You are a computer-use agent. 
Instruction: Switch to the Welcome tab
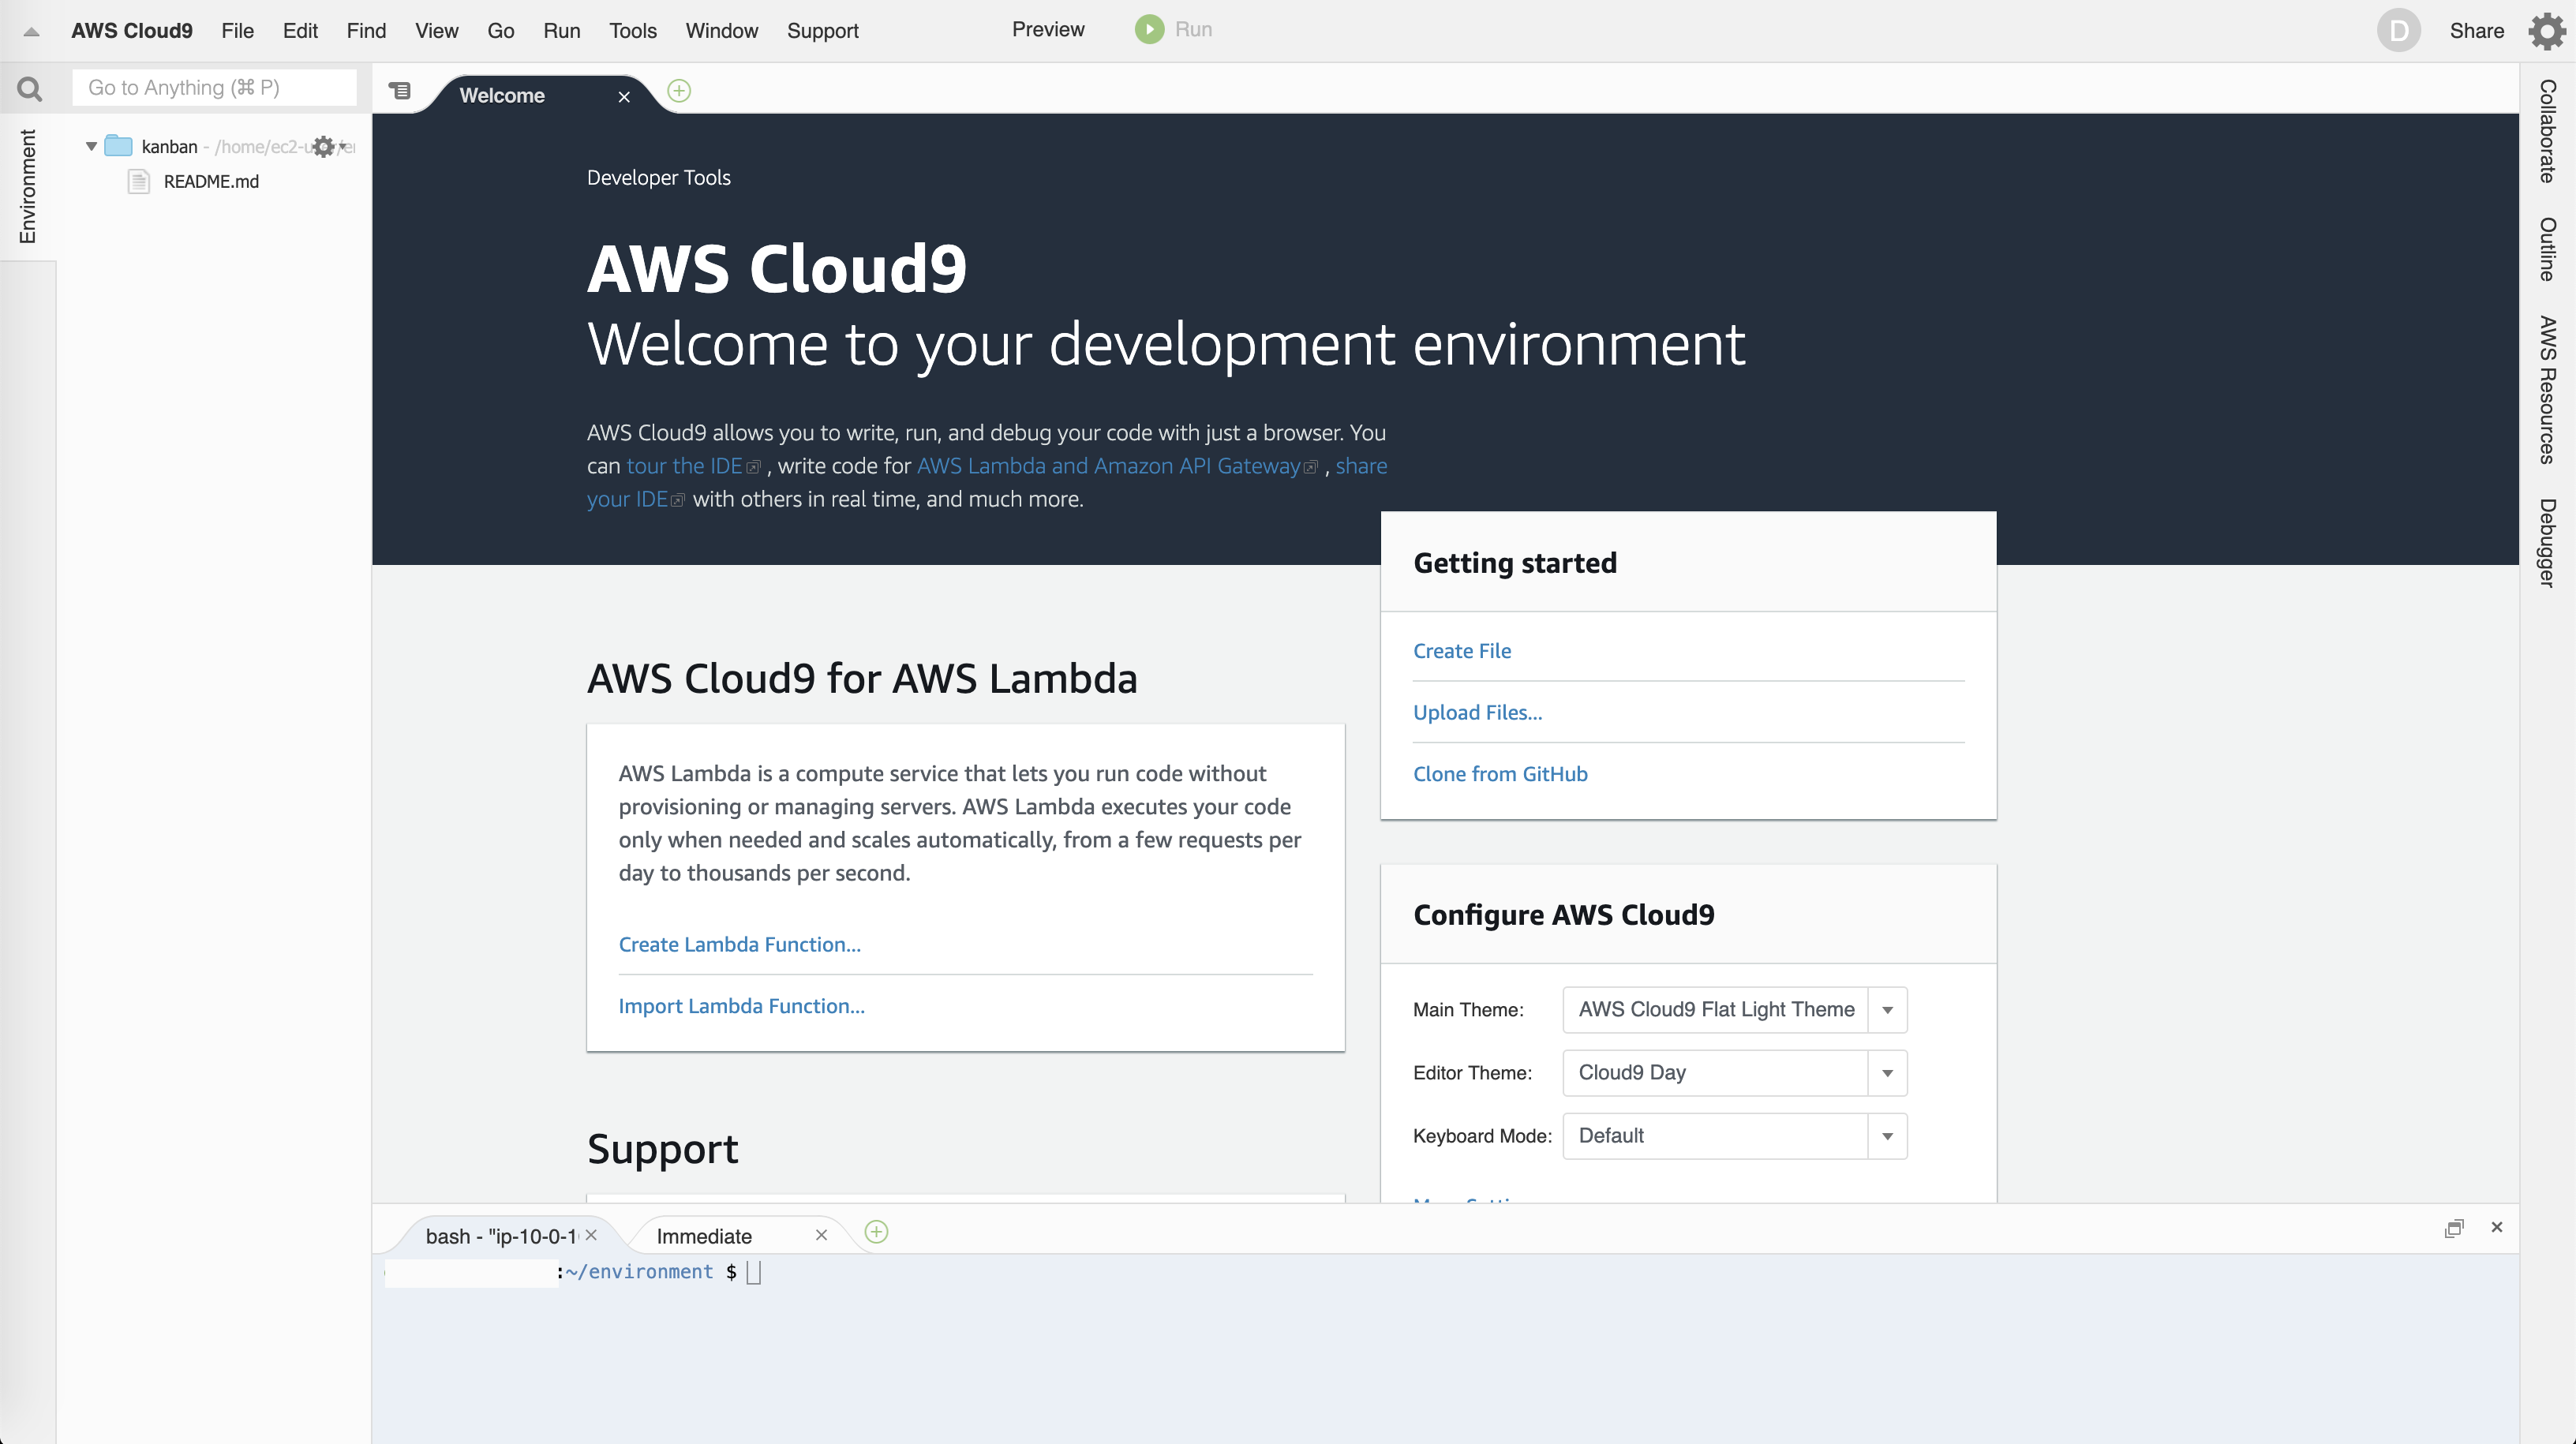coord(502,96)
